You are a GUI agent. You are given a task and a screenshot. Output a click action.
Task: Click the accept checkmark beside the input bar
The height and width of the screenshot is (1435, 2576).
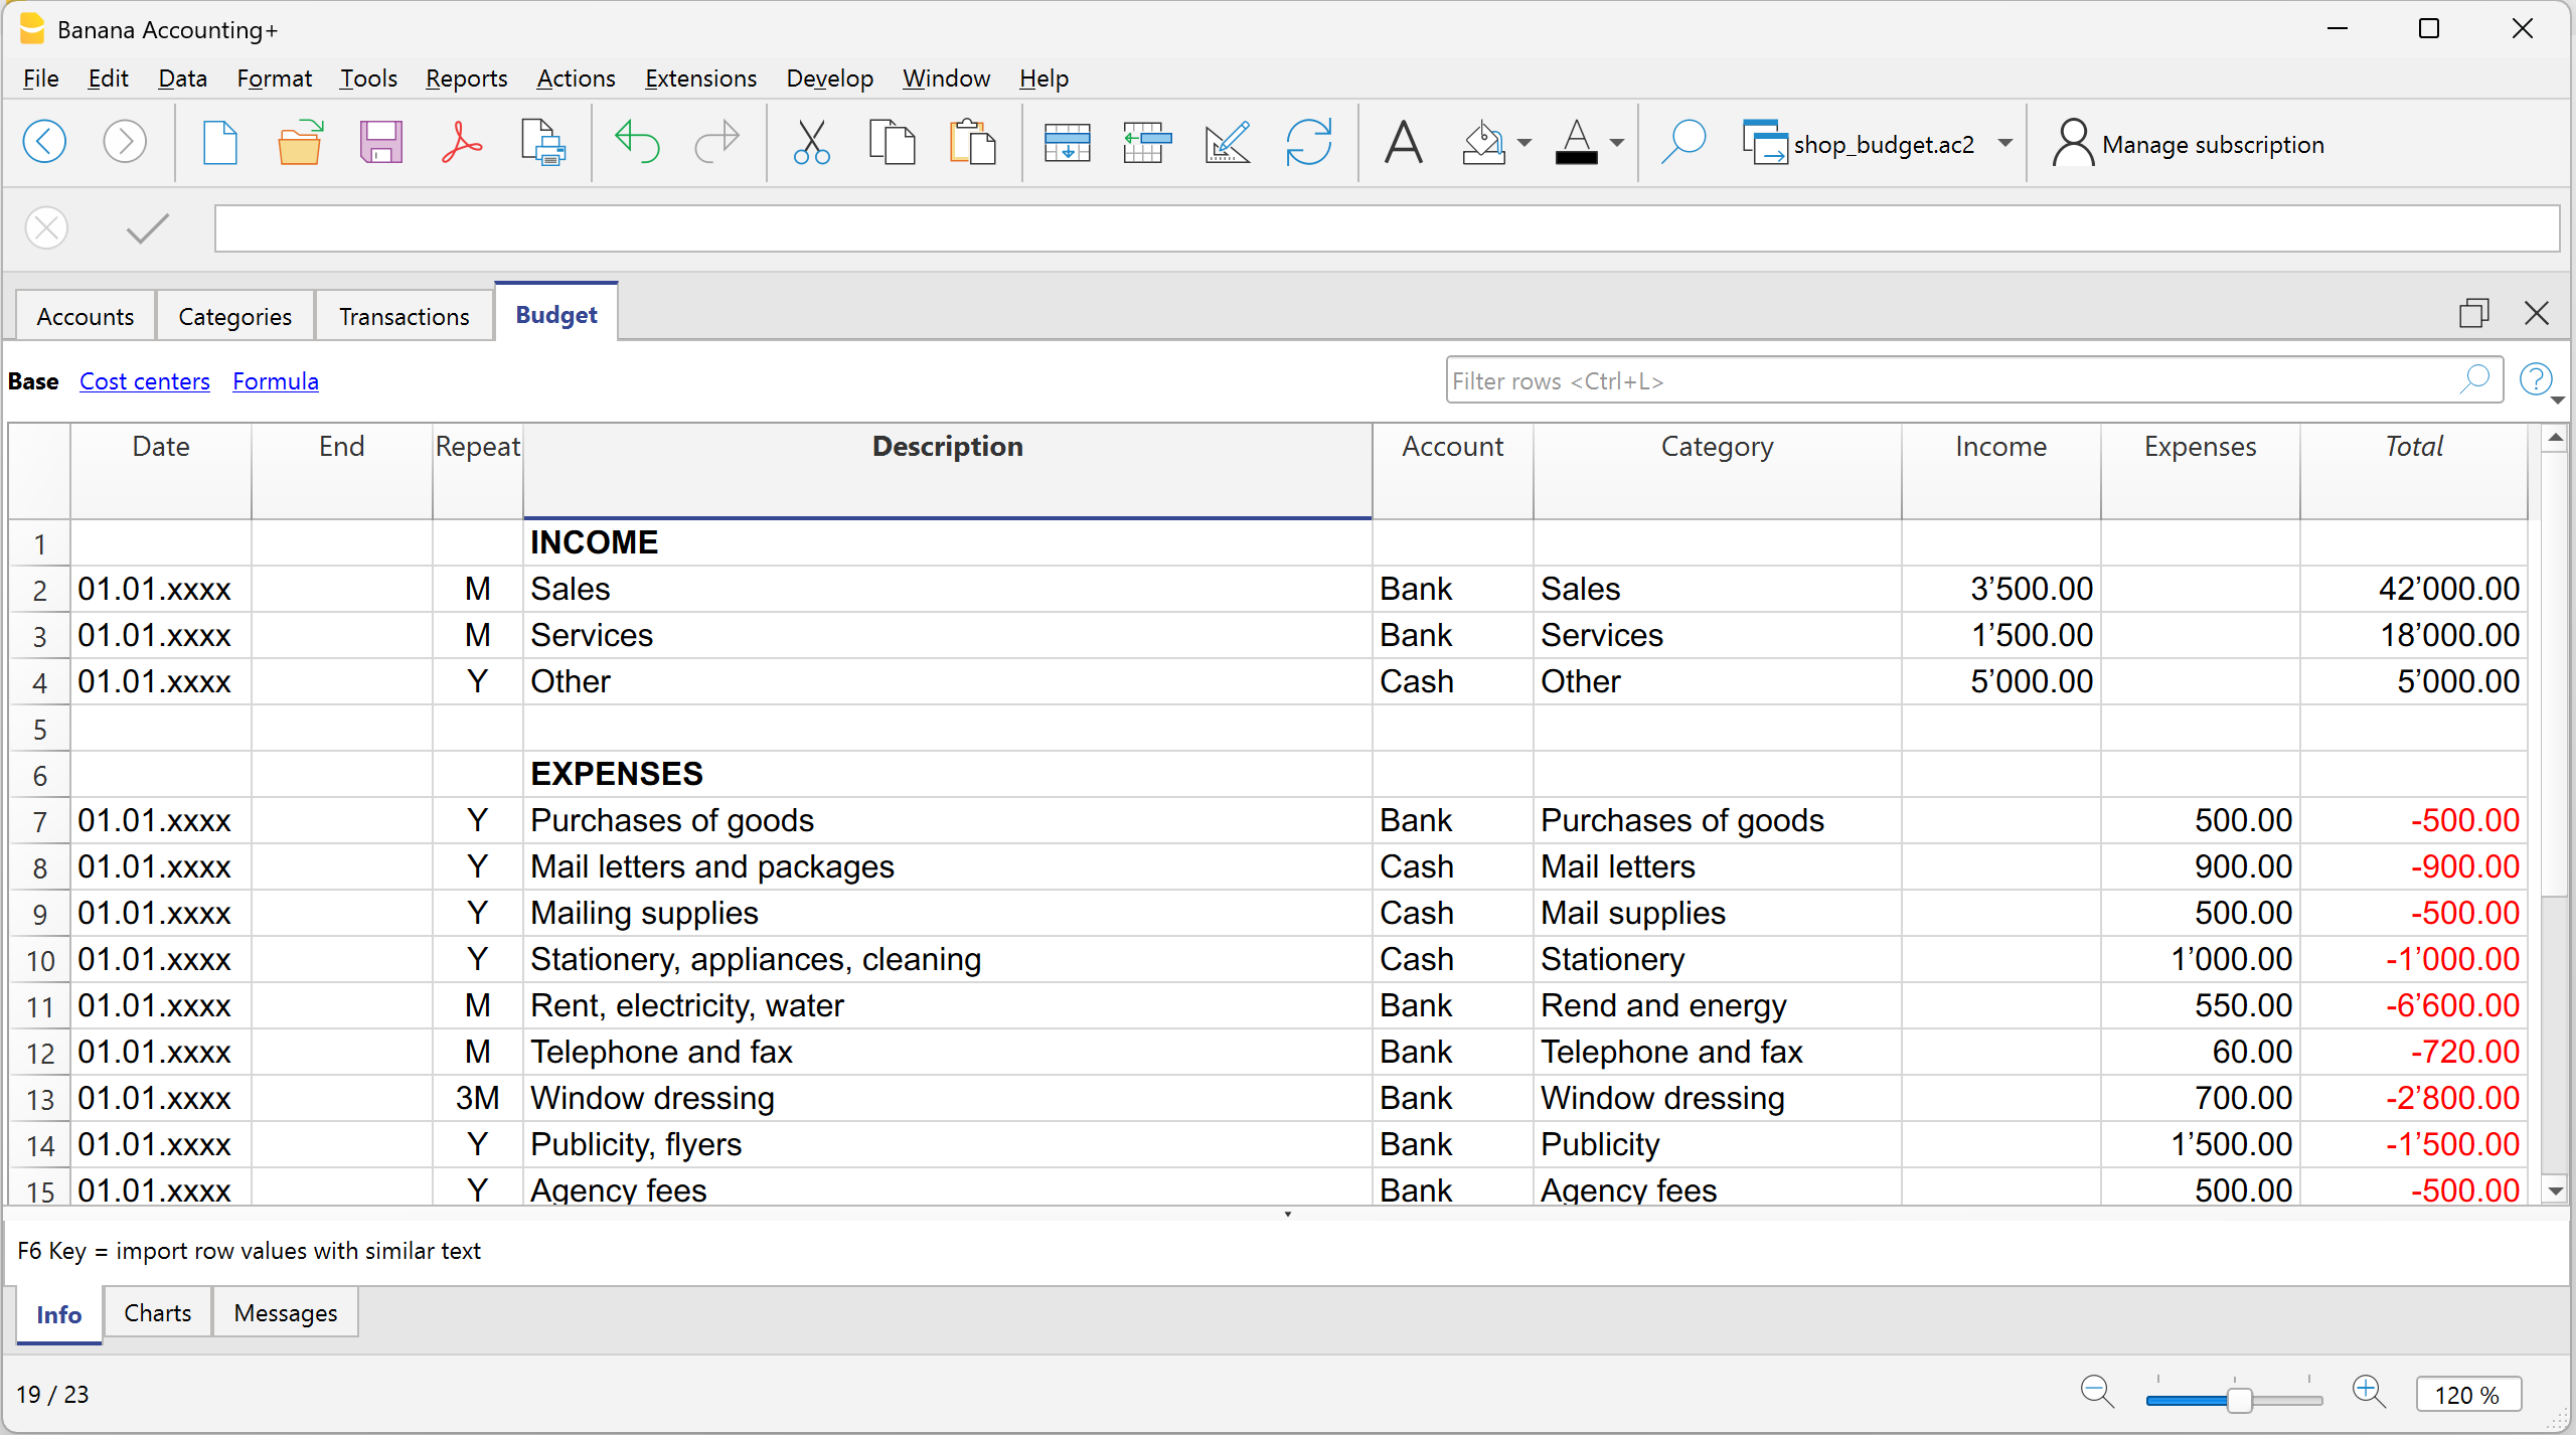tap(148, 229)
